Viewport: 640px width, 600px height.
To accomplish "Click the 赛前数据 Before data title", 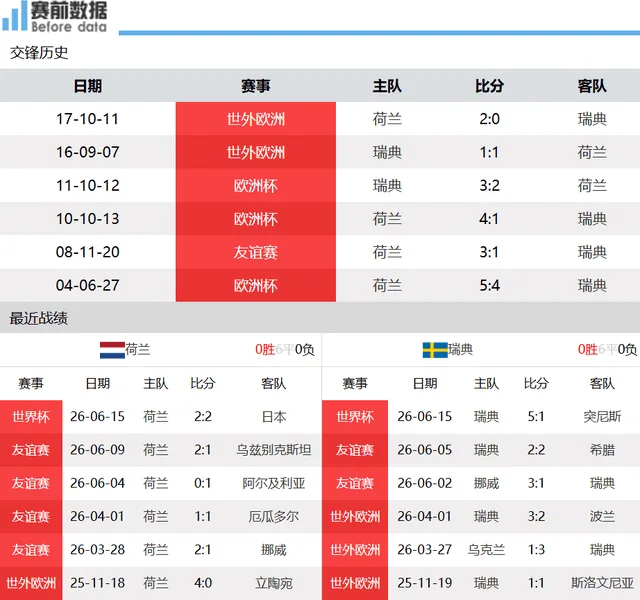I will pyautogui.click(x=69, y=16).
